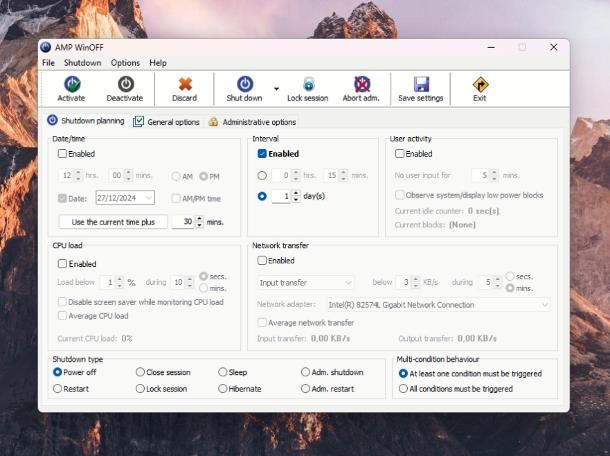Click the Average network transfer checkbox
610x456 pixels.
tap(262, 323)
